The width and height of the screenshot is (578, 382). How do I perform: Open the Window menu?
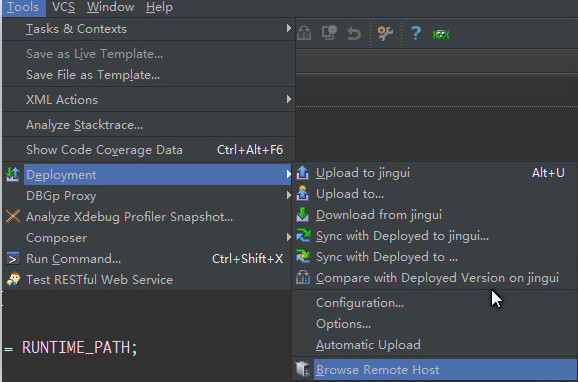[111, 7]
